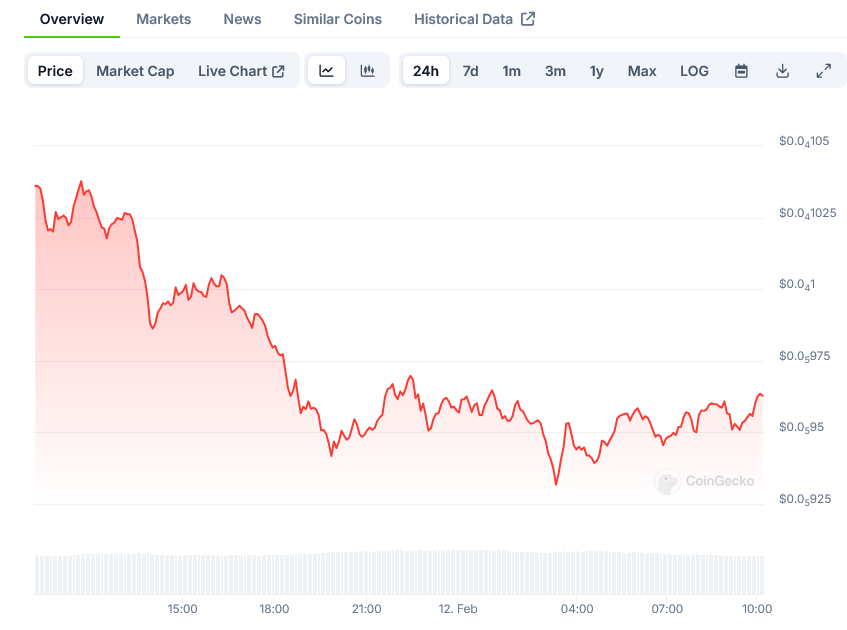Click the $0.0₅95 price axis label

click(x=801, y=428)
